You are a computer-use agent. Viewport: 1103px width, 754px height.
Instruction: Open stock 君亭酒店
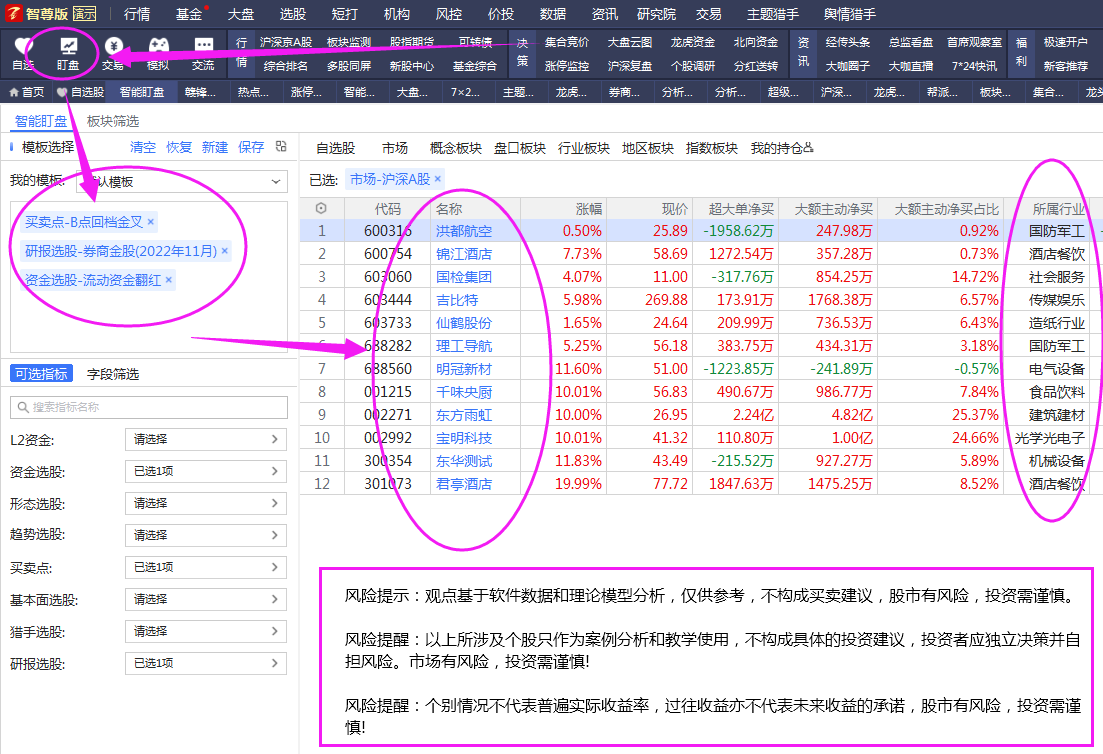click(x=464, y=484)
